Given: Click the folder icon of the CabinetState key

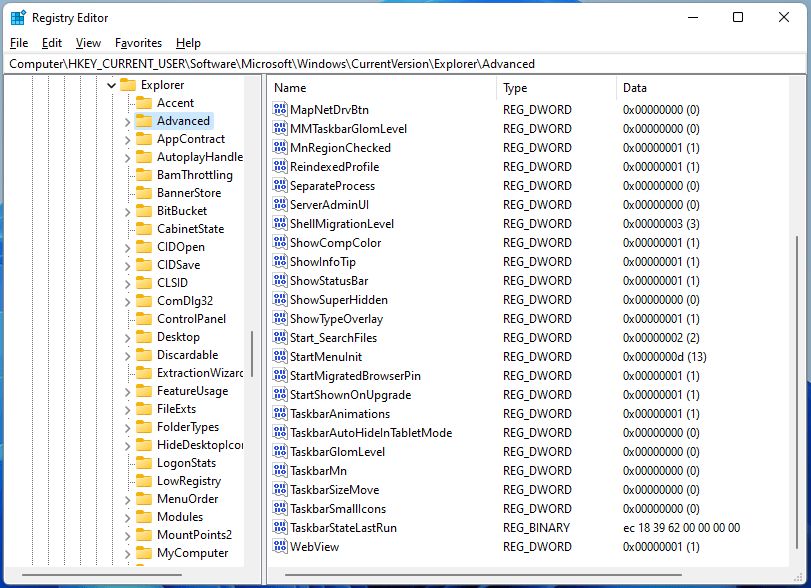Looking at the screenshot, I should 144,229.
